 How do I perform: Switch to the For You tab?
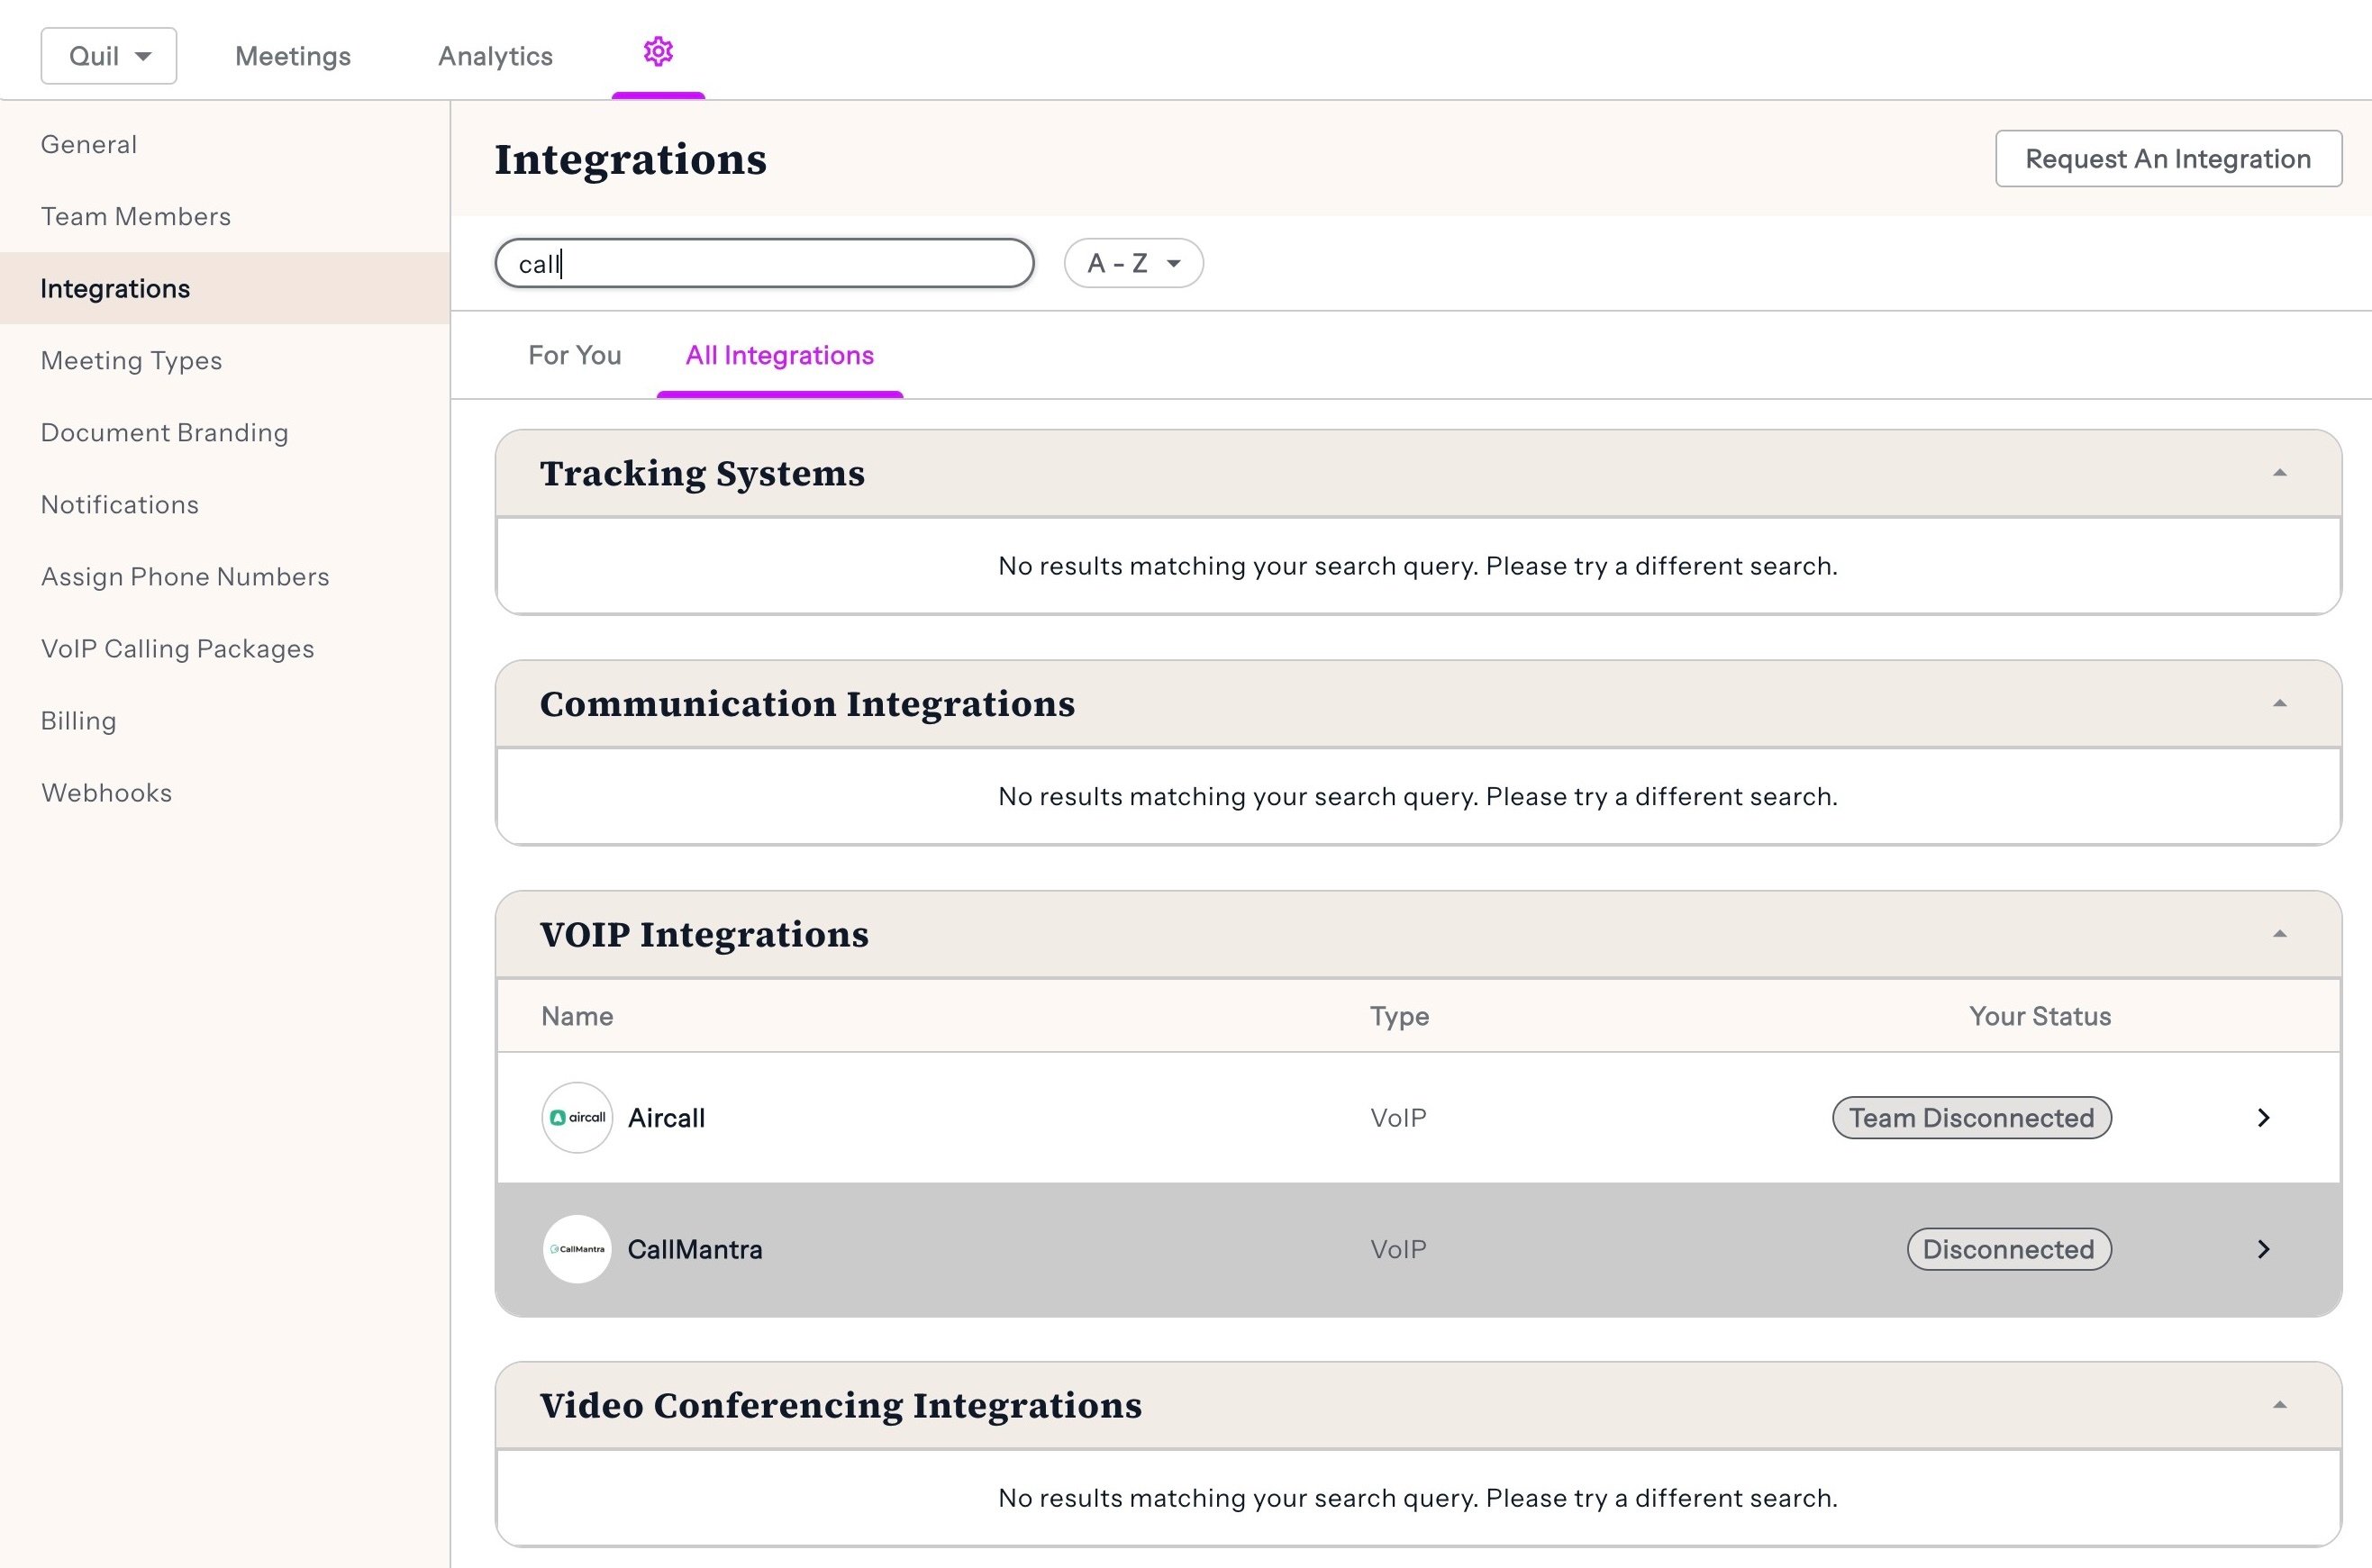[575, 355]
